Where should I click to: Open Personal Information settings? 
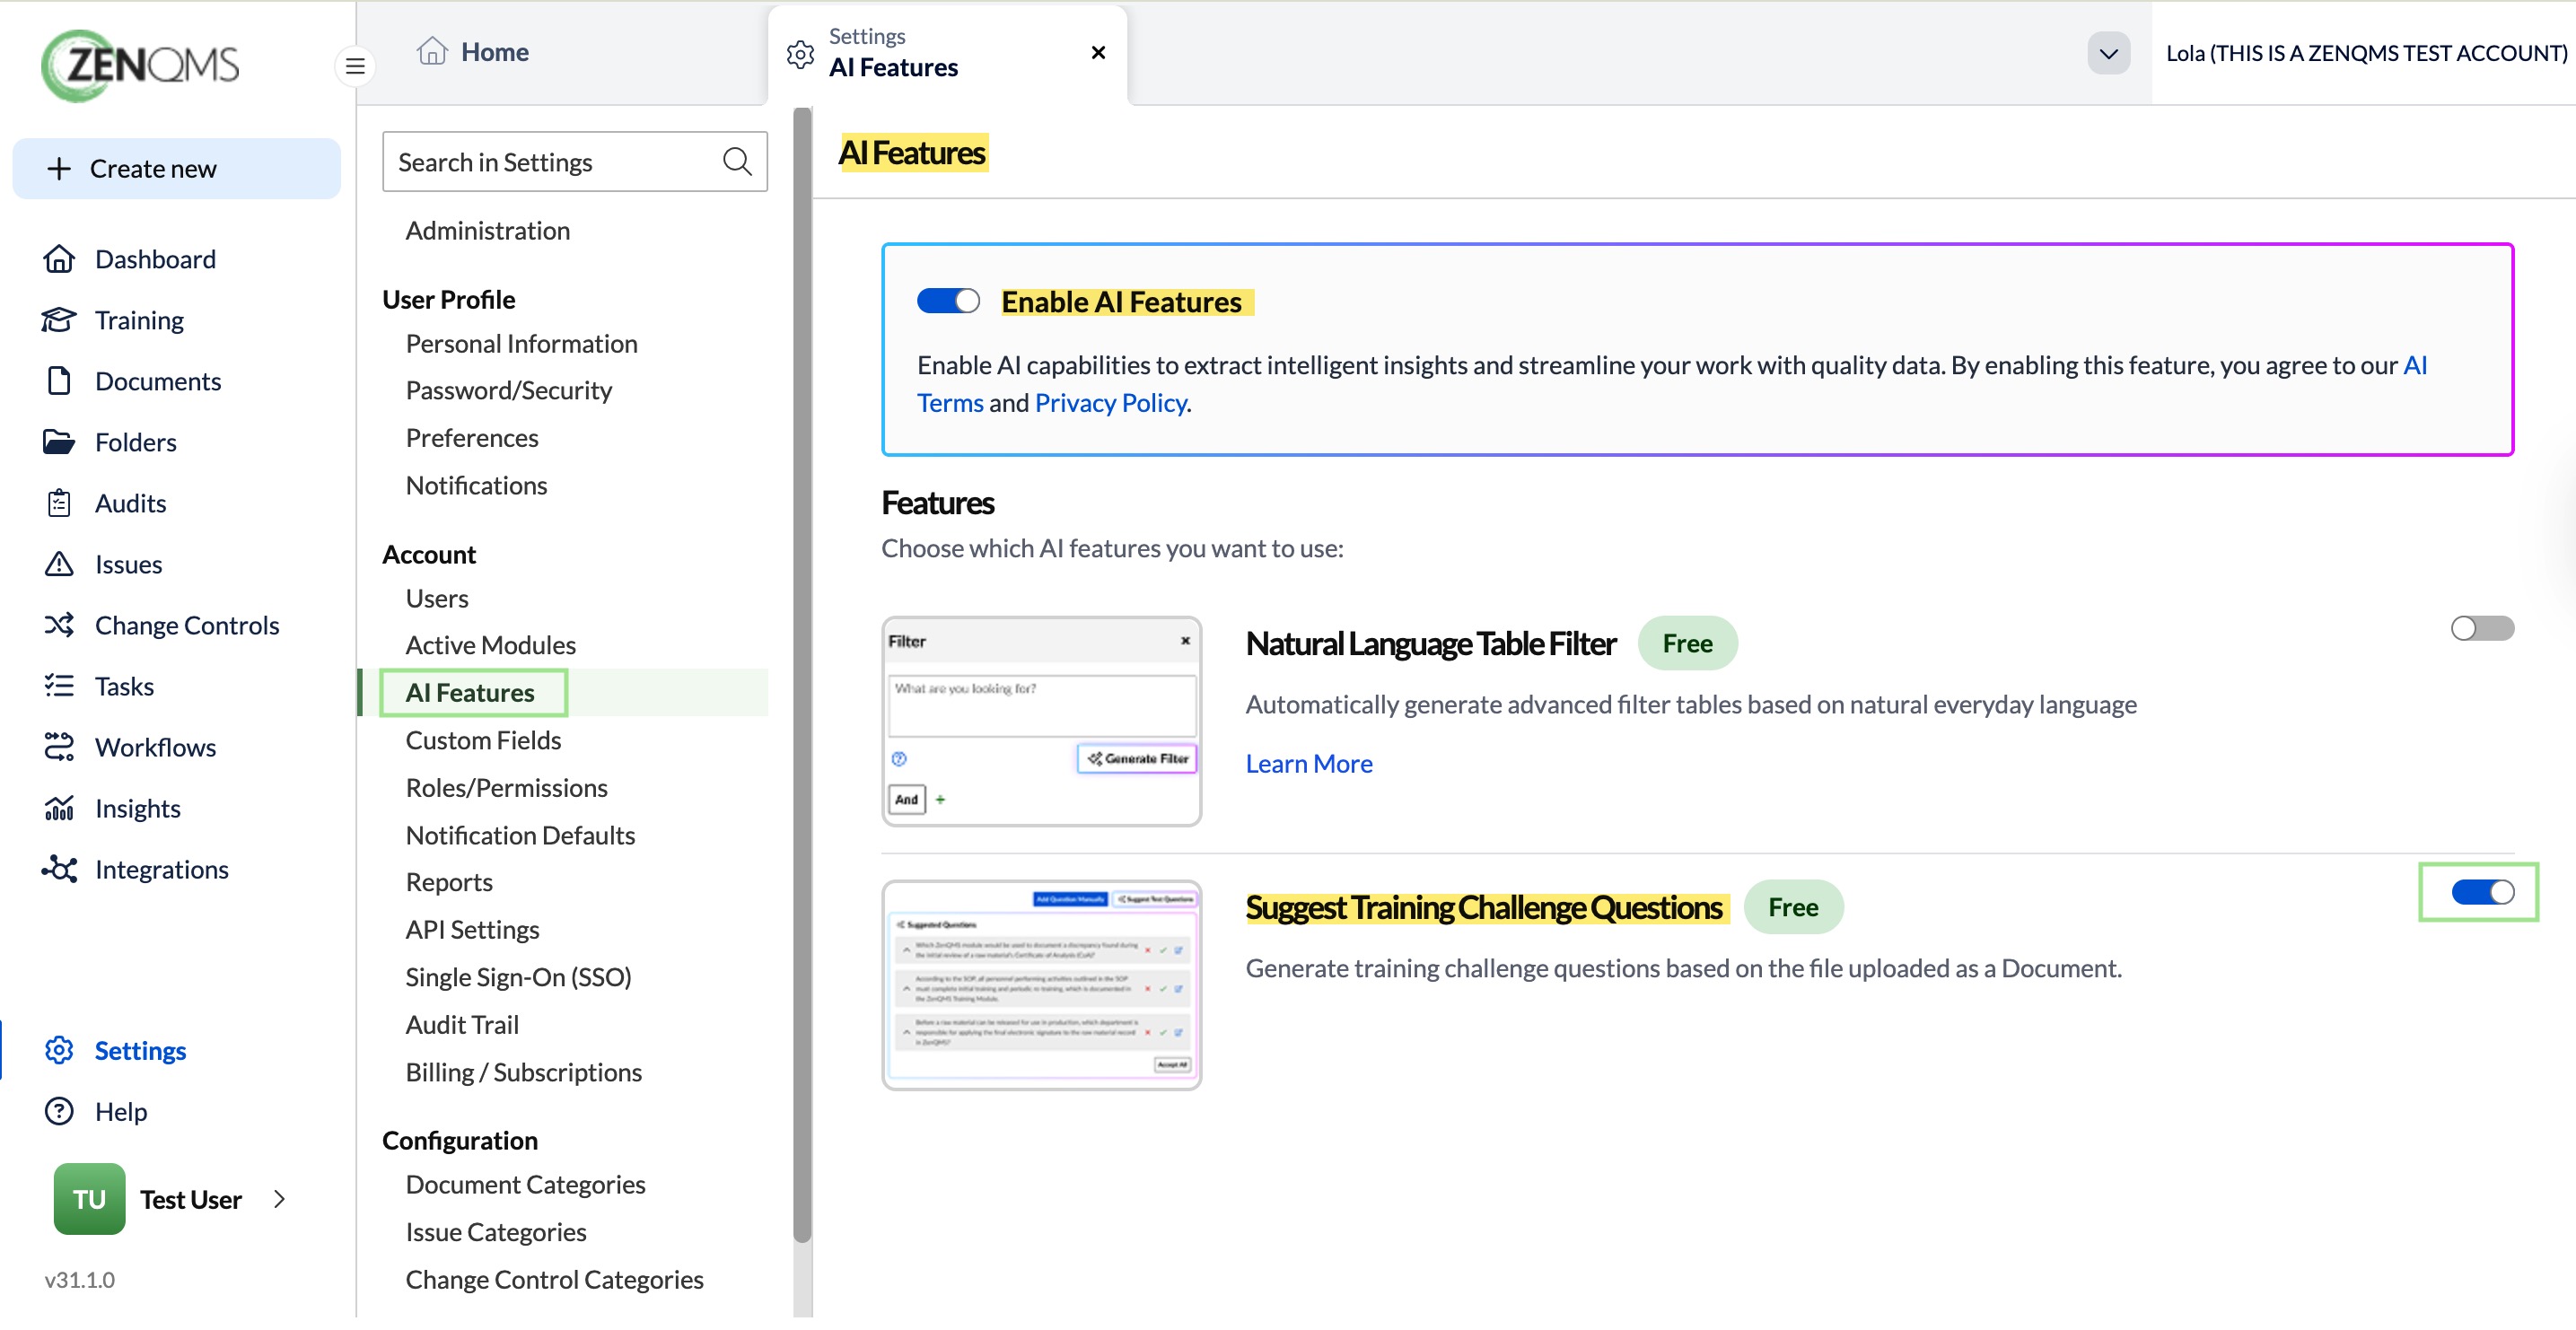click(521, 344)
